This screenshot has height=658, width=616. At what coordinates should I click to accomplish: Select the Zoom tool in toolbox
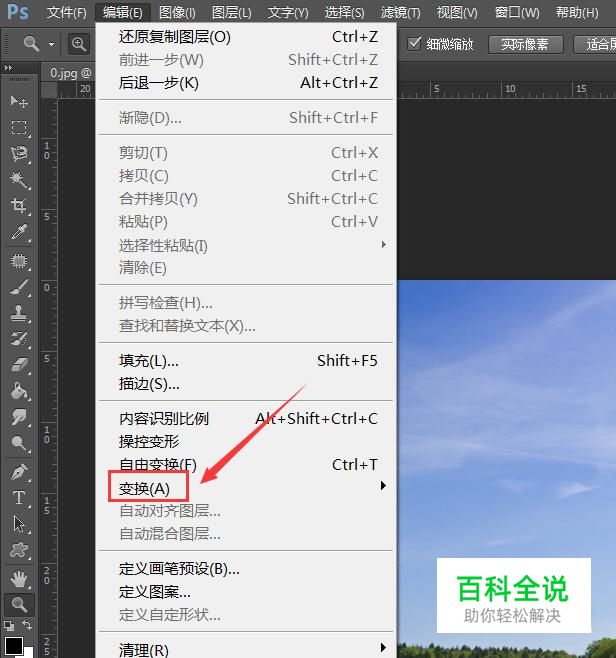pyautogui.click(x=19, y=604)
